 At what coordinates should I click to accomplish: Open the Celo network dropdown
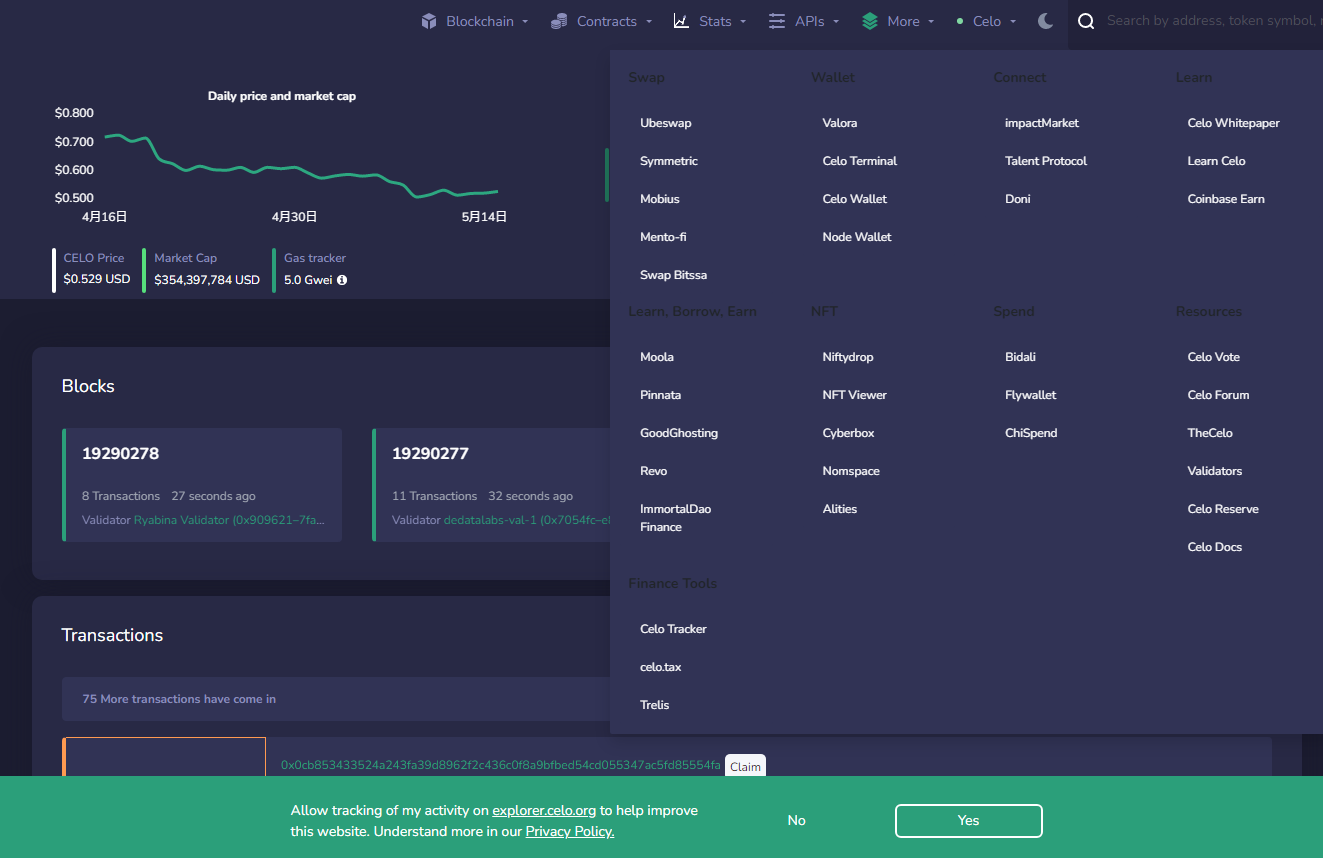pyautogui.click(x=987, y=21)
